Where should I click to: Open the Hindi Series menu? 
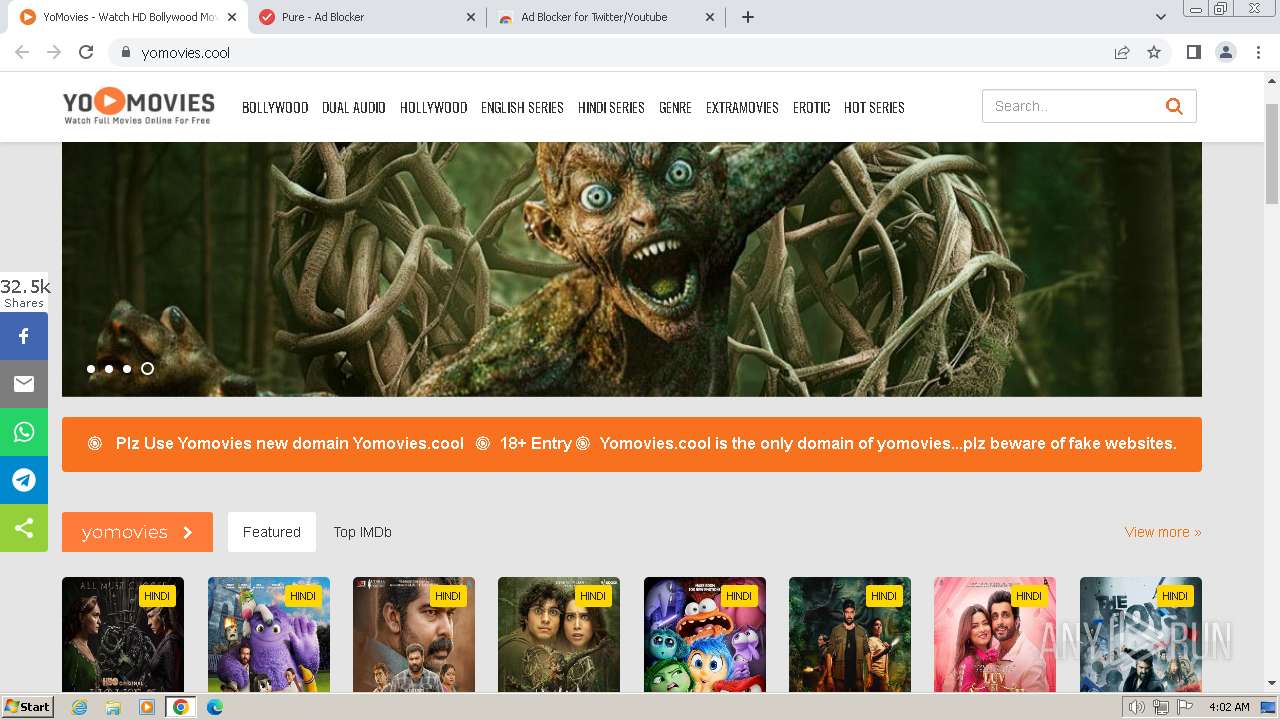coord(611,107)
